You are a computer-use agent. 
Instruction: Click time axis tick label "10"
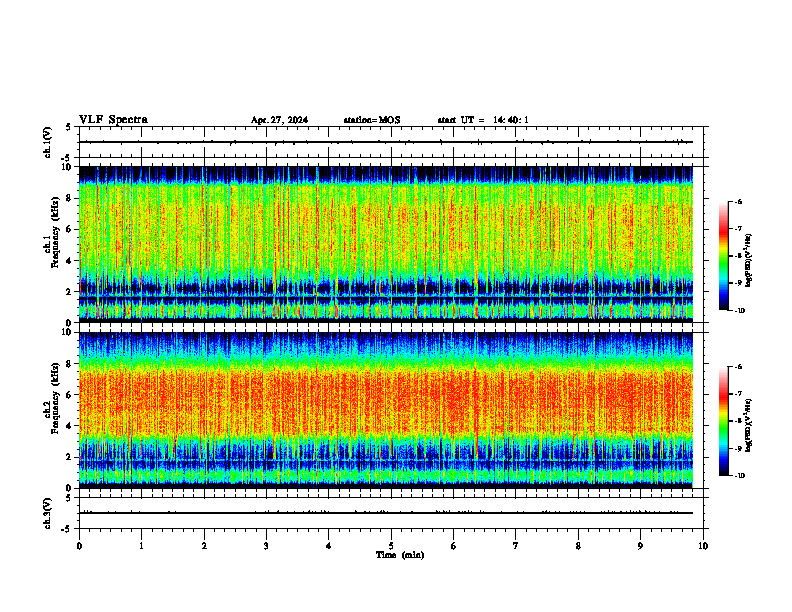click(x=703, y=546)
